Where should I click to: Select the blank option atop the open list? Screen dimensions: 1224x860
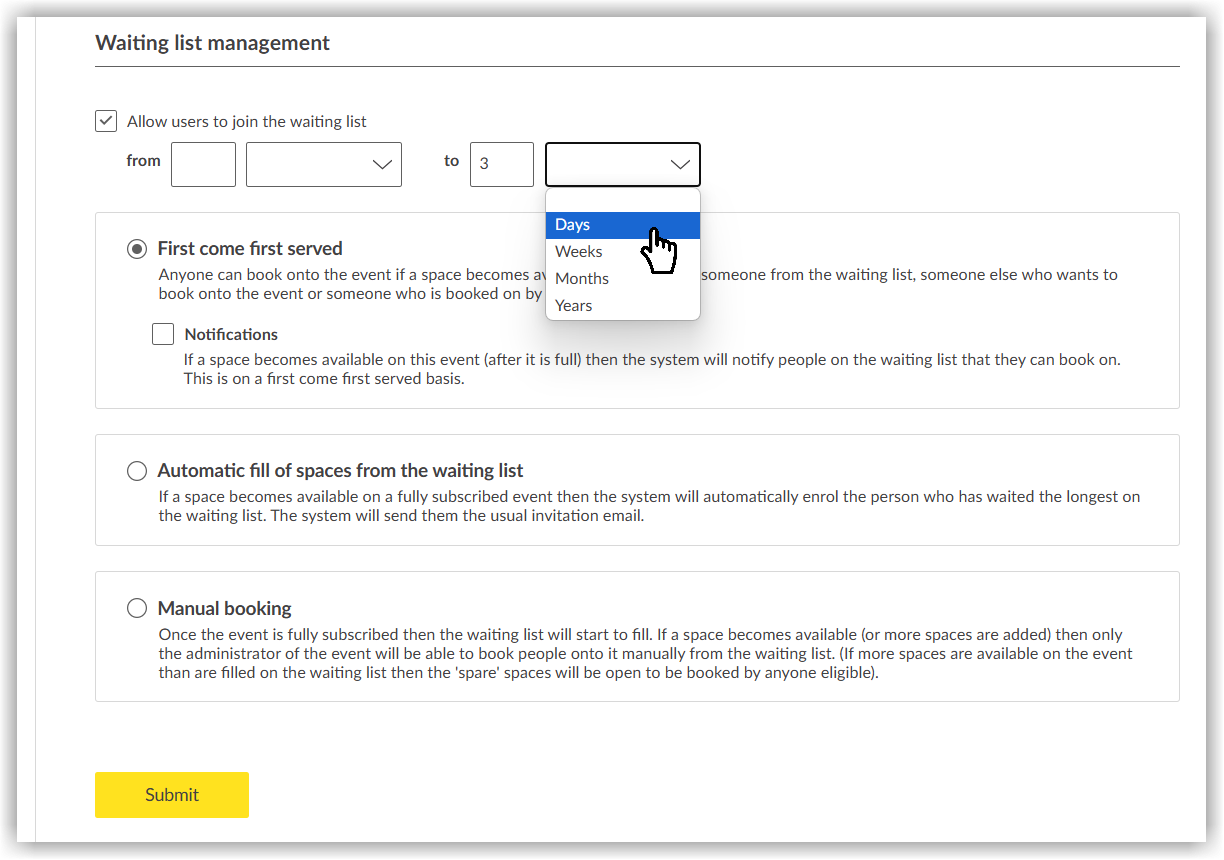(622, 201)
